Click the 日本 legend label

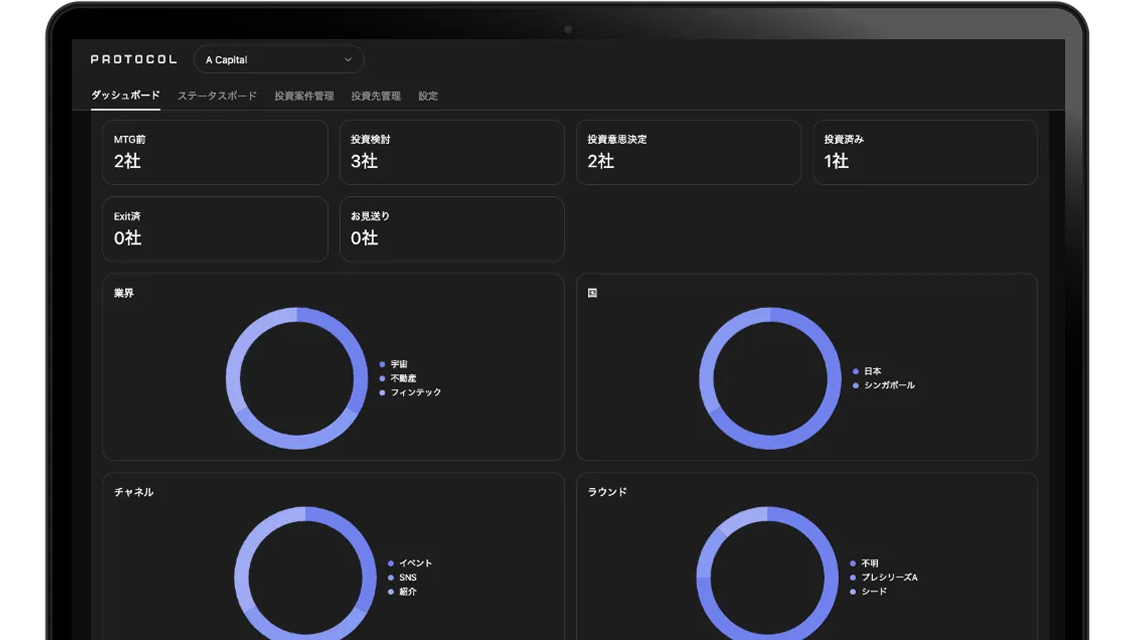point(873,371)
